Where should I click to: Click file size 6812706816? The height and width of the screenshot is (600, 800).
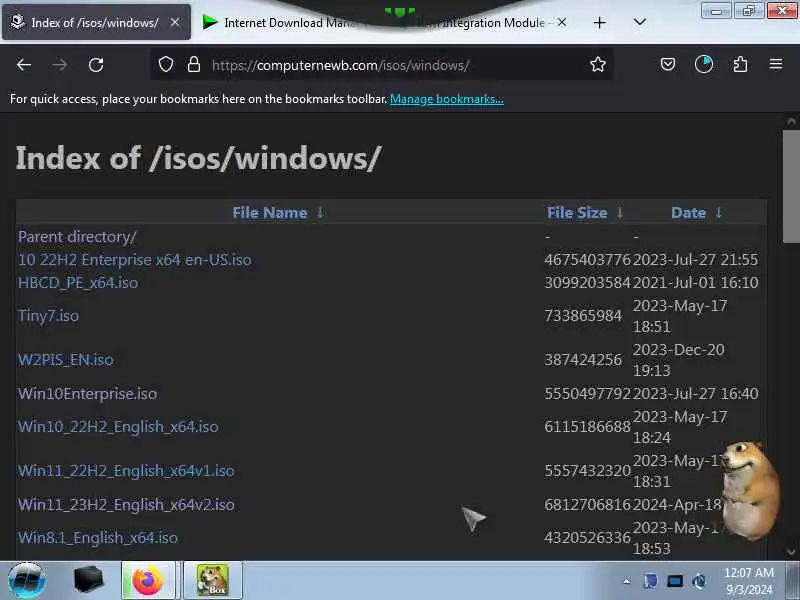pyautogui.click(x=587, y=505)
